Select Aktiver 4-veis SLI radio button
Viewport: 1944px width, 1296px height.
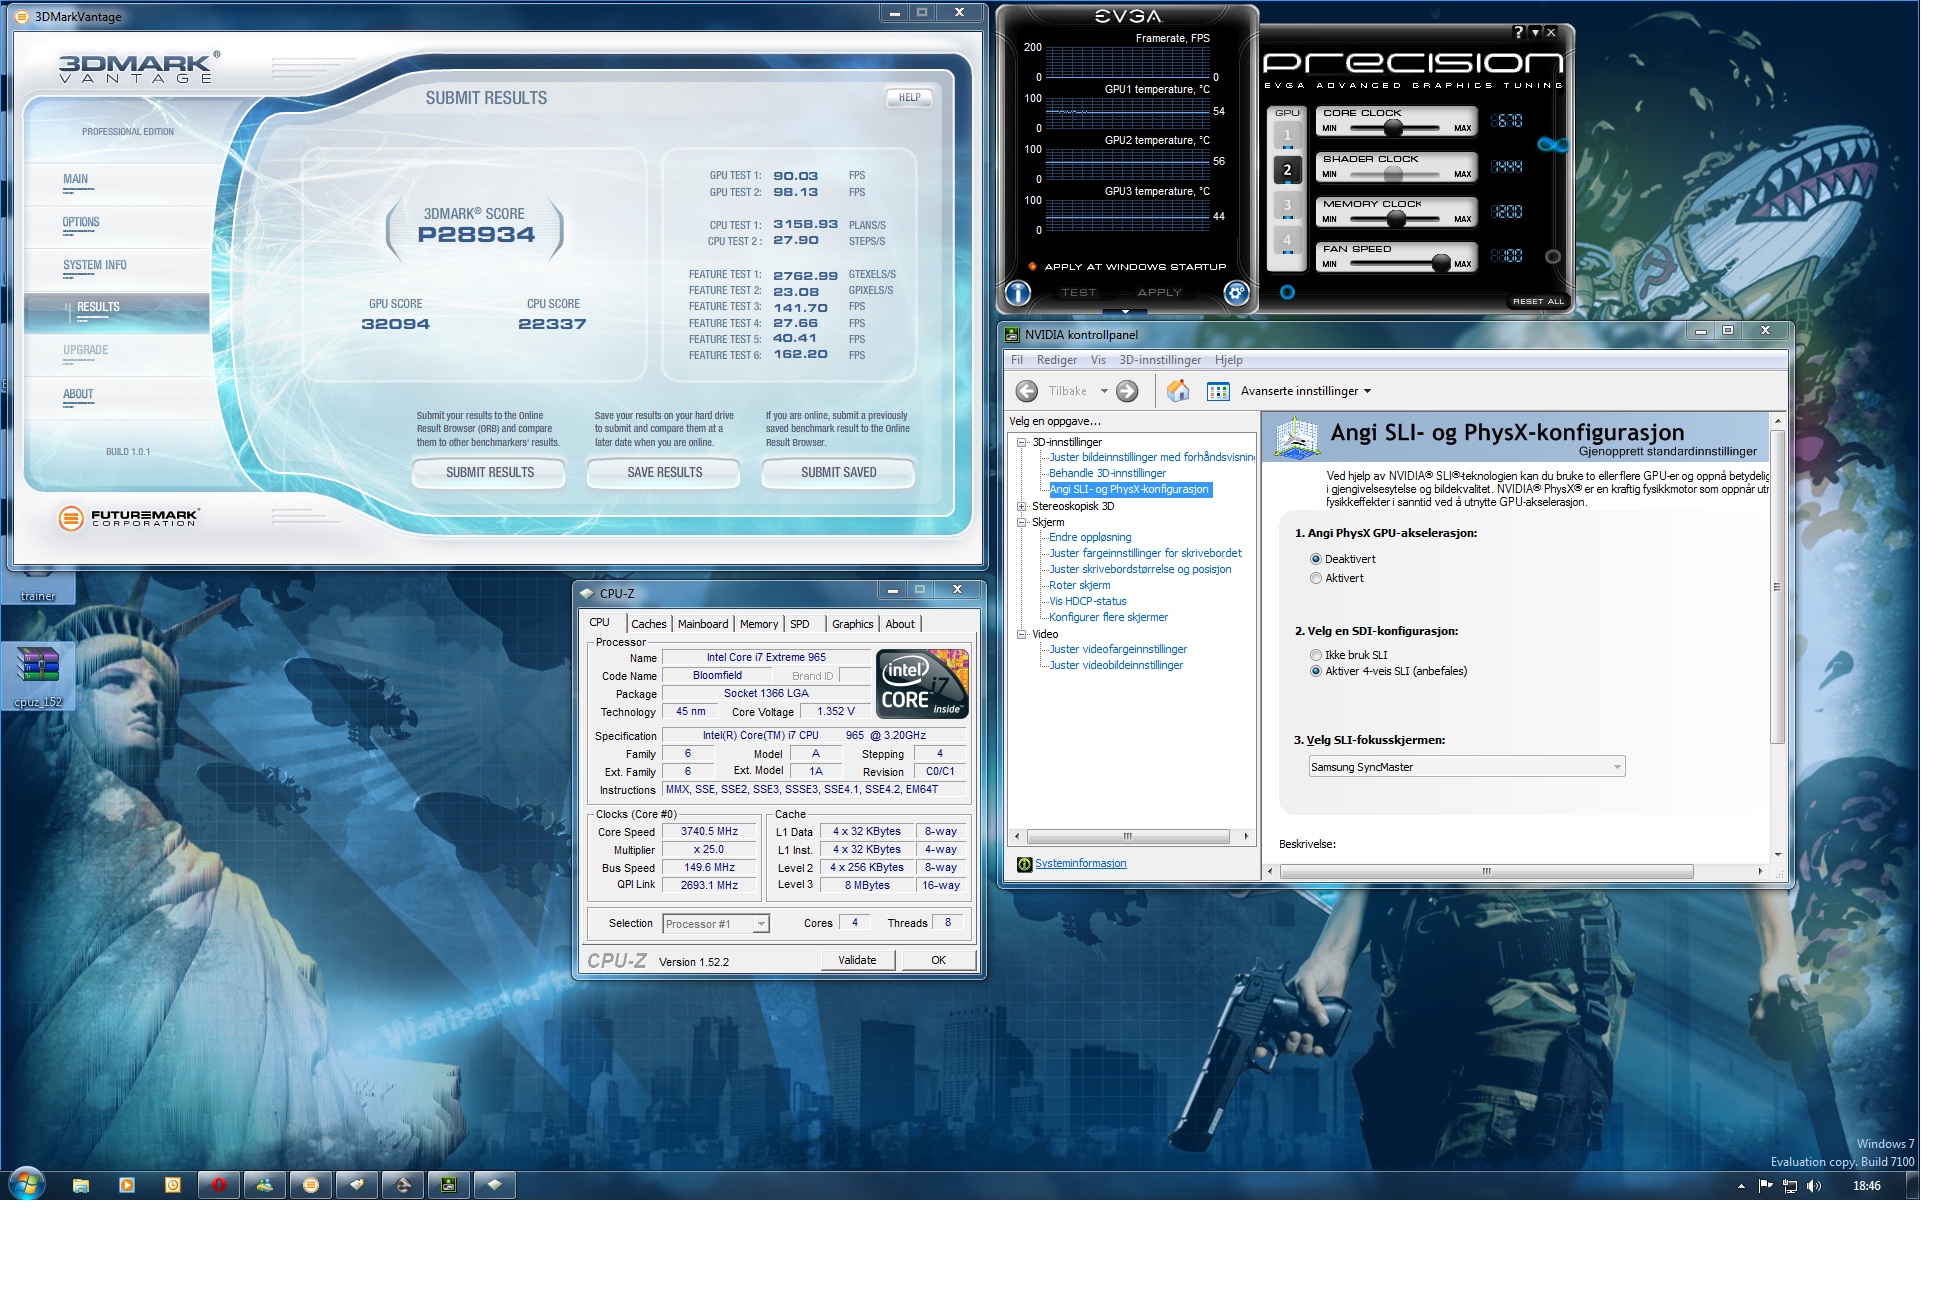pyautogui.click(x=1316, y=671)
